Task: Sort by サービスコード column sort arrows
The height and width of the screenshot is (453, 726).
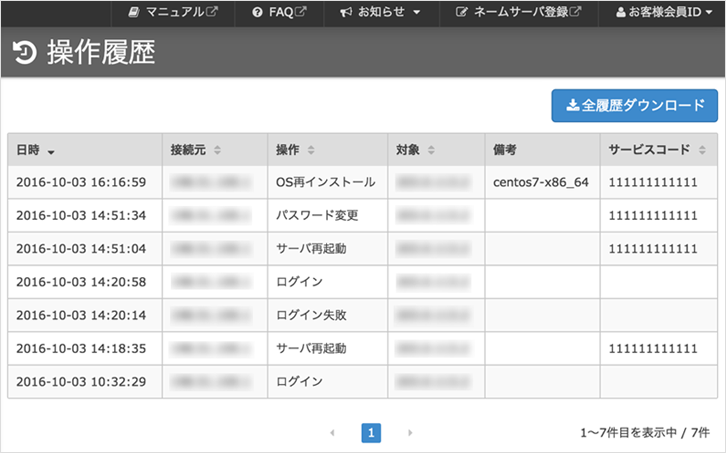Action: click(702, 150)
